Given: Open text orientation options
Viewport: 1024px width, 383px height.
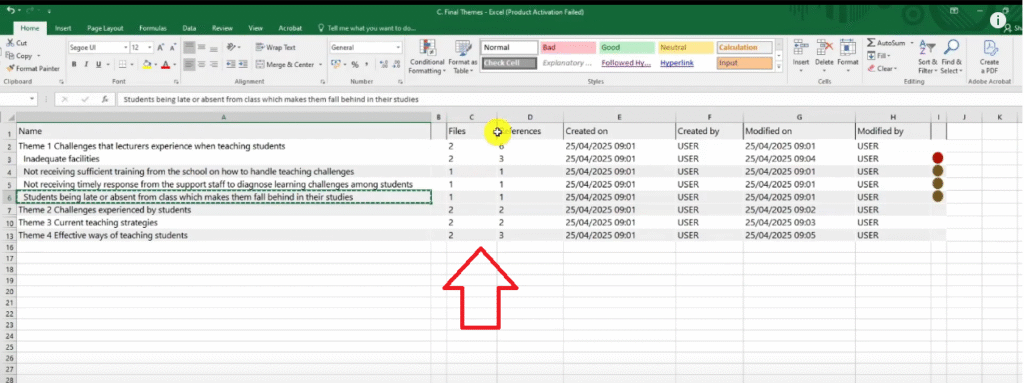Looking at the screenshot, I should click(x=234, y=47).
